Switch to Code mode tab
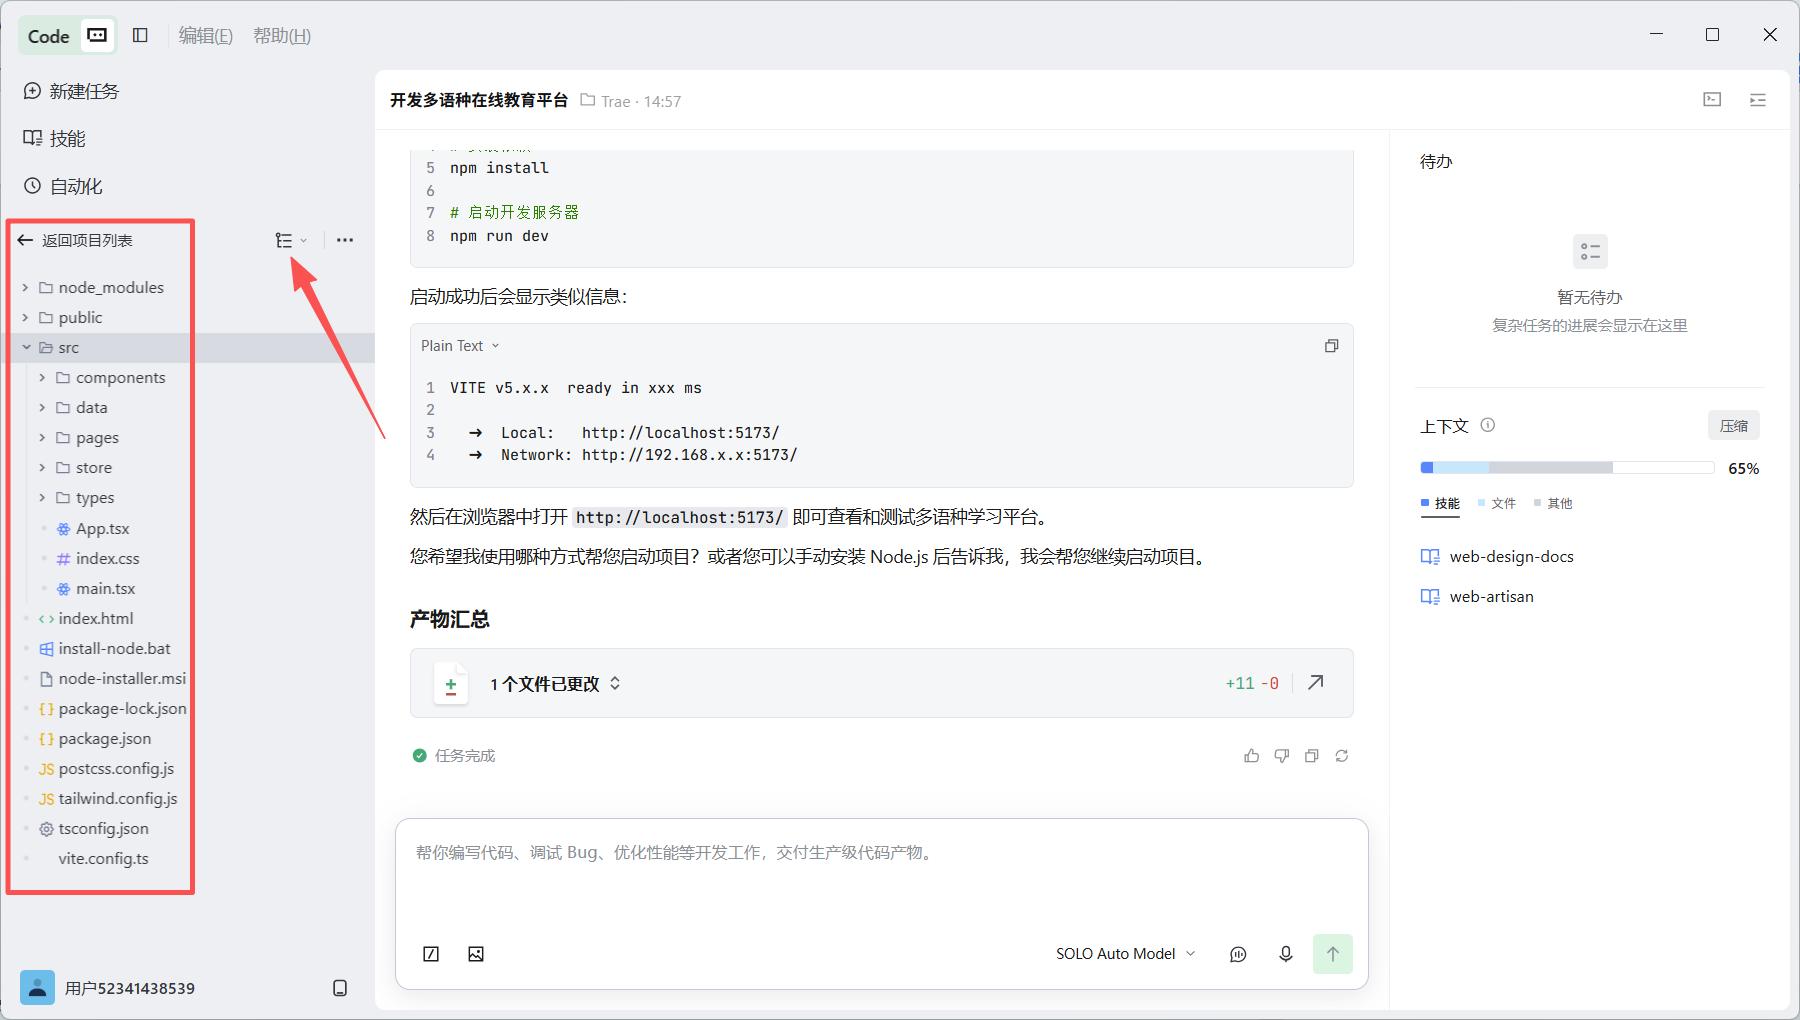1800x1020 pixels. pos(48,36)
